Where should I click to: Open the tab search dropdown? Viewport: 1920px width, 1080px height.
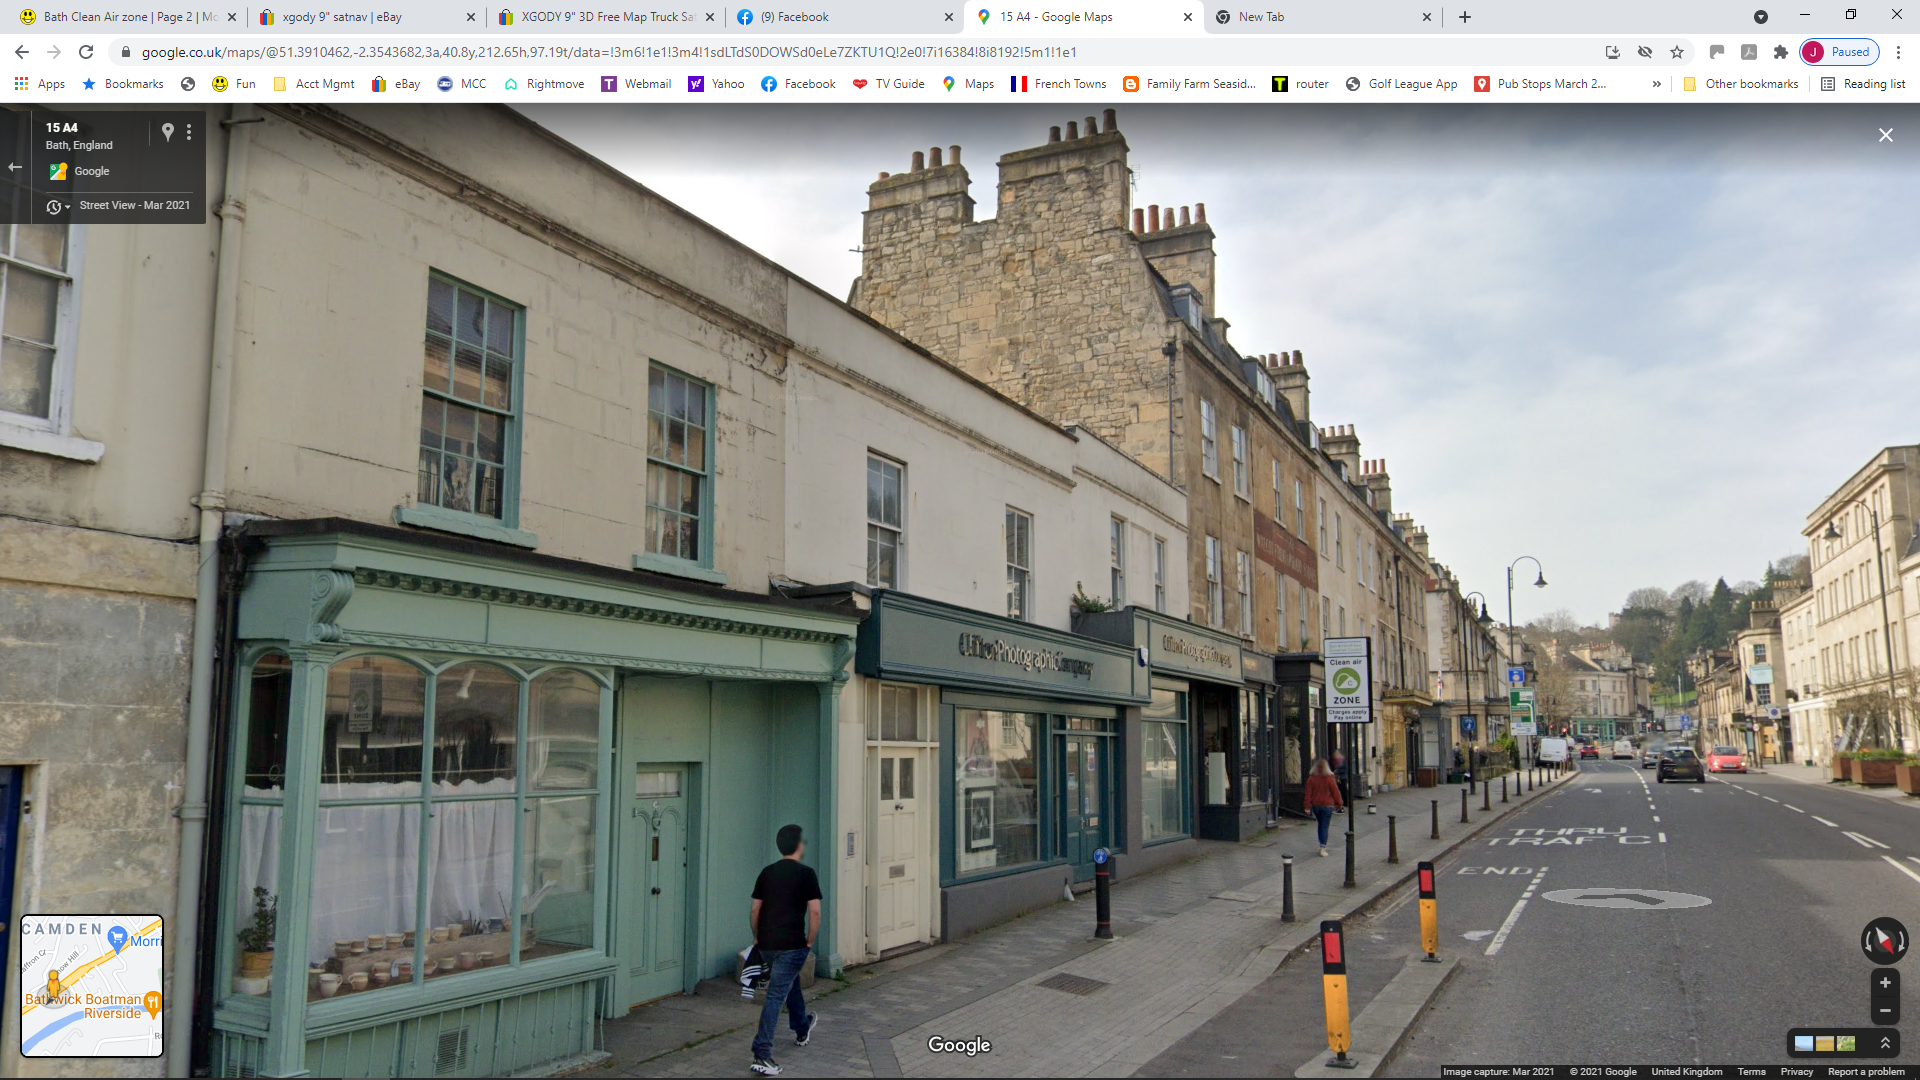coord(1761,17)
